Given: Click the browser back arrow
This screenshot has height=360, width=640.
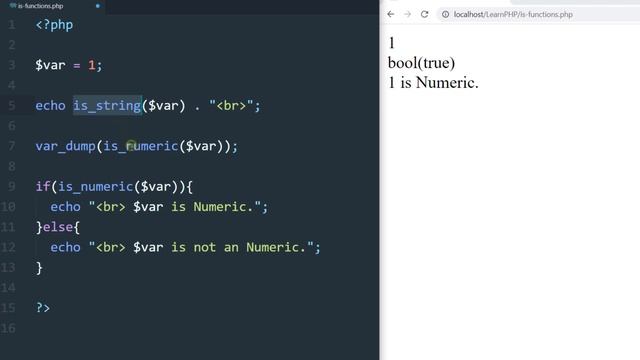Looking at the screenshot, I should (391, 14).
